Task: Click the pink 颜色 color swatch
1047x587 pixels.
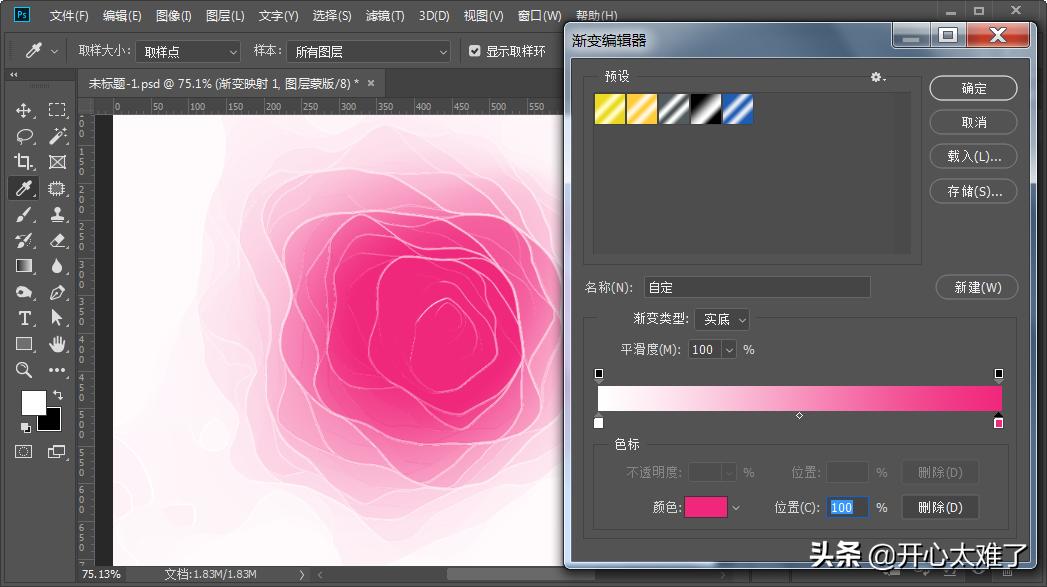Action: pos(707,507)
